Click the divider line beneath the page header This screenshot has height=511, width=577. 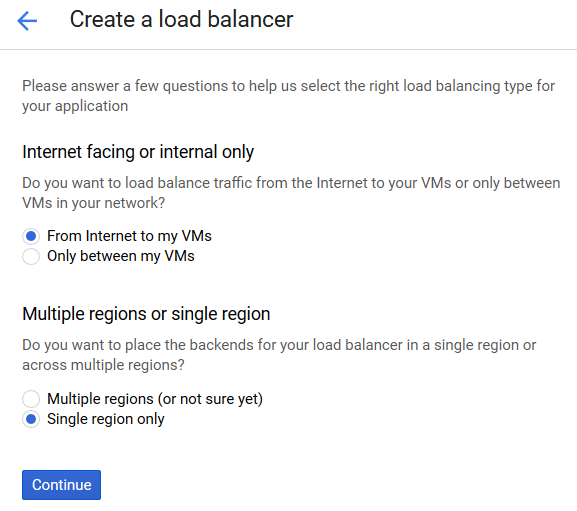(288, 49)
